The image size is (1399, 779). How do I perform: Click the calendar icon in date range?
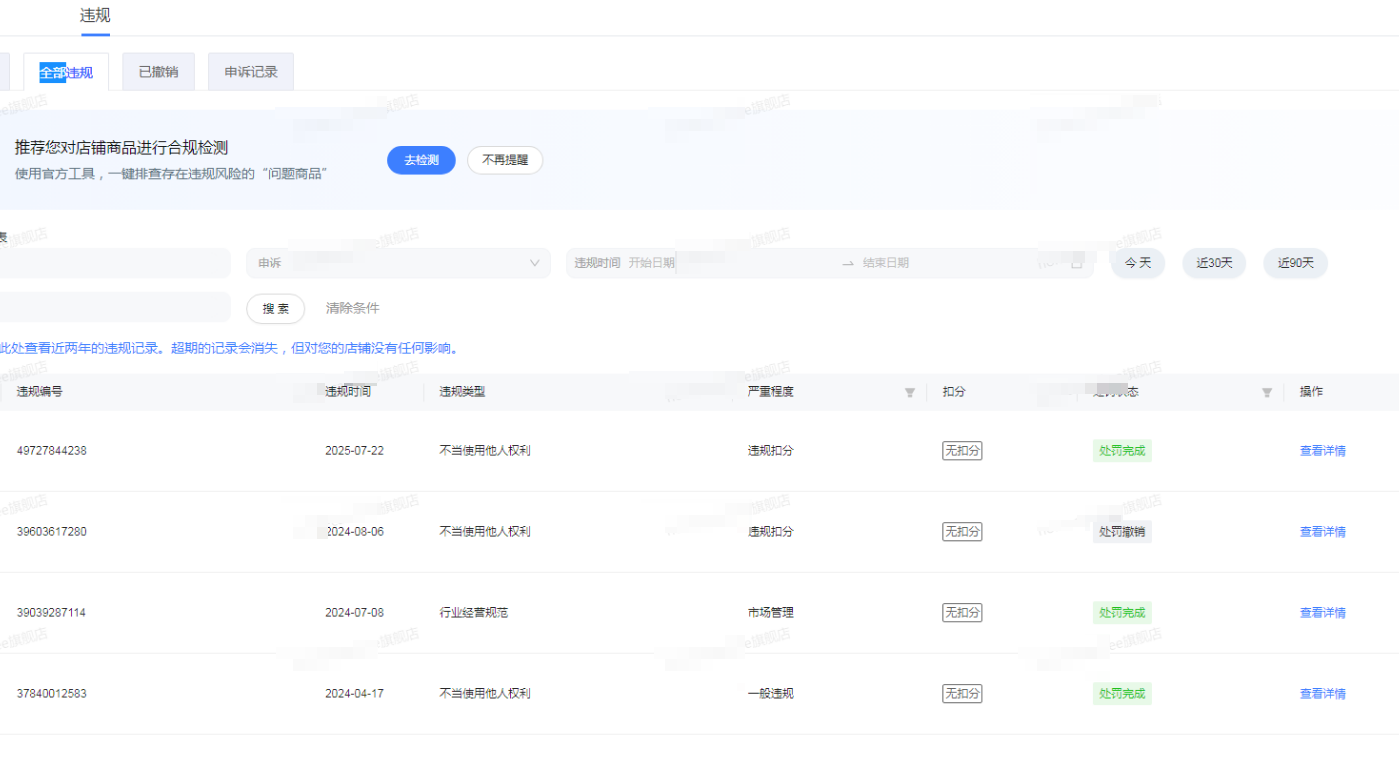tap(1076, 263)
